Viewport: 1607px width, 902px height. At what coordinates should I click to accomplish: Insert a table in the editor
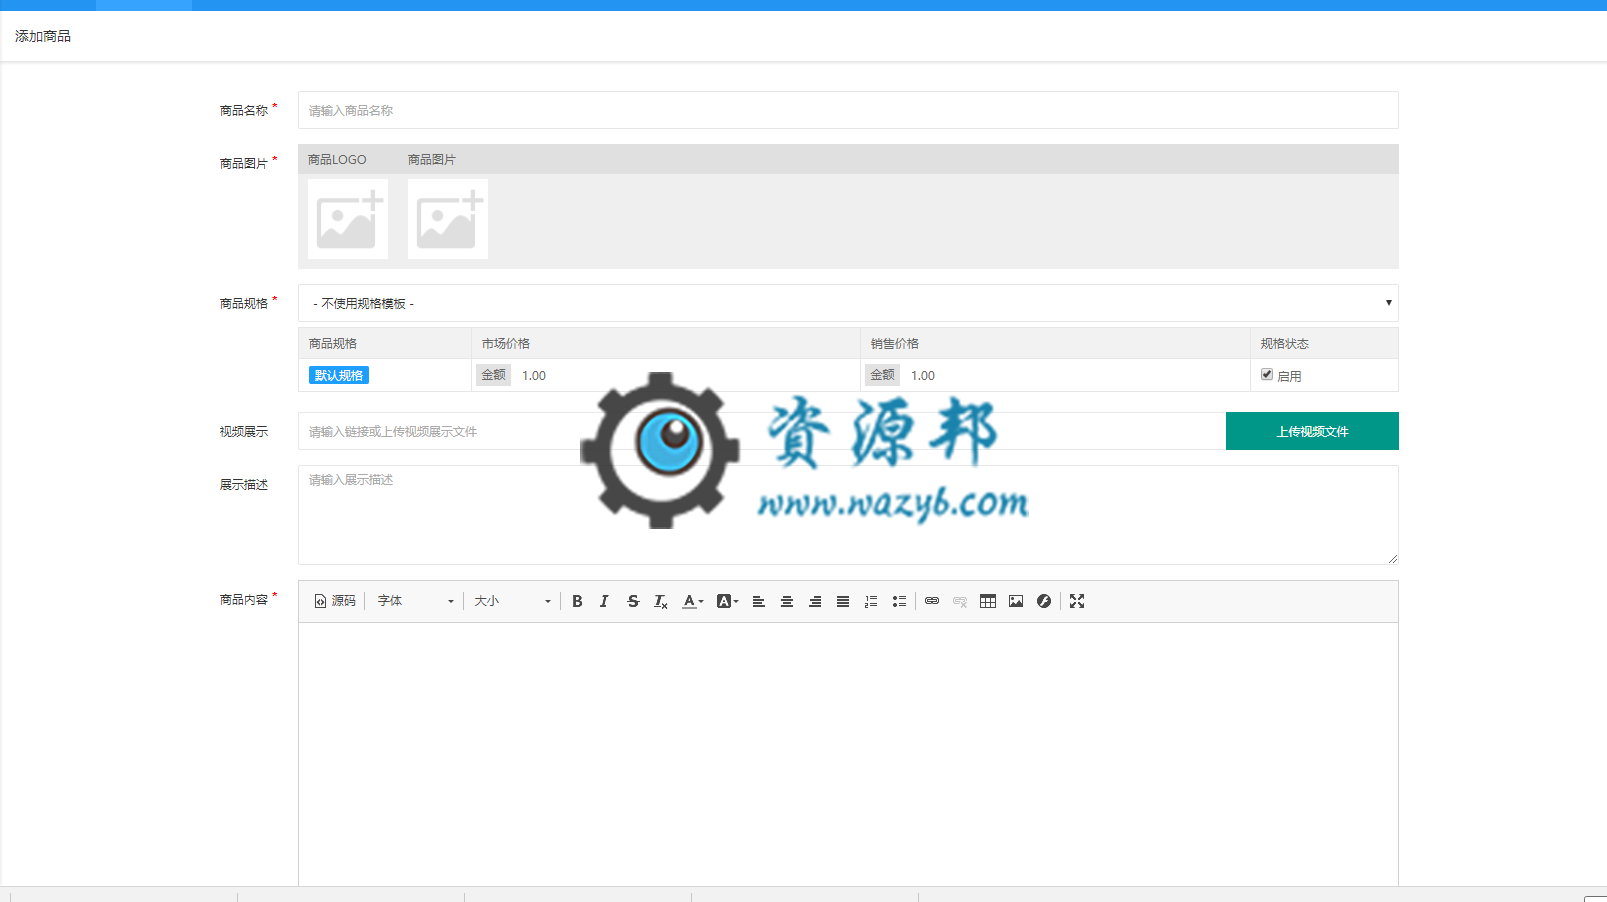[988, 601]
